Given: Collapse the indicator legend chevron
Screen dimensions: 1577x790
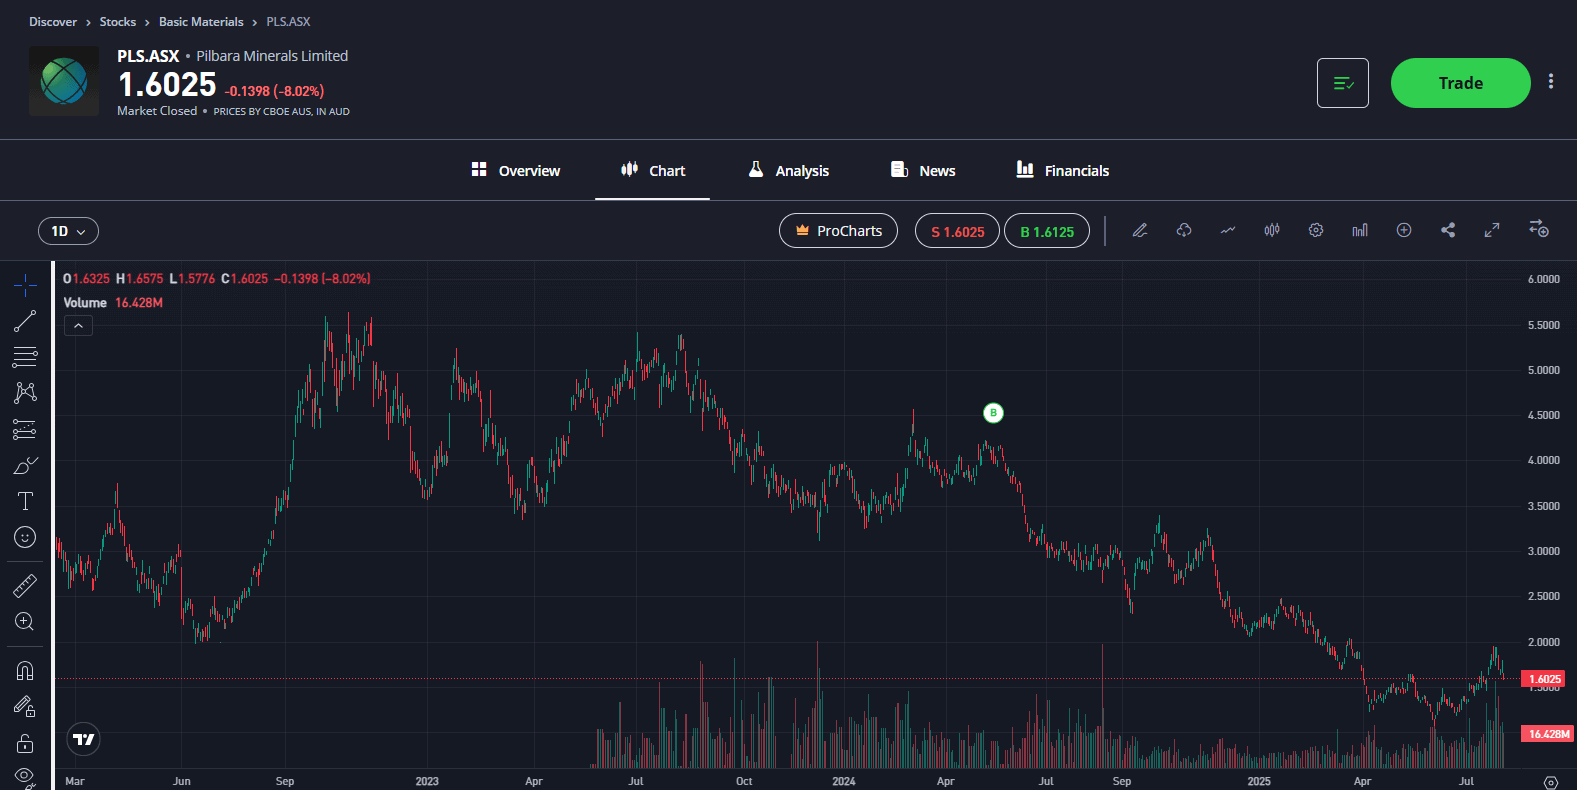Looking at the screenshot, I should pos(78,325).
